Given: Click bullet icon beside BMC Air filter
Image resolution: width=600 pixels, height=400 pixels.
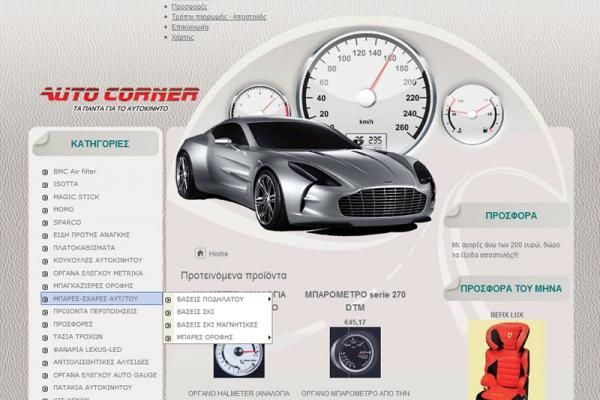Looking at the screenshot, I should (x=45, y=172).
